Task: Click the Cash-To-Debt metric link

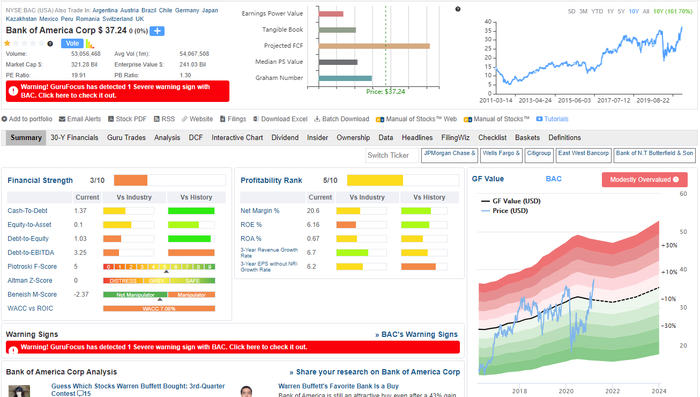Action: click(x=27, y=211)
